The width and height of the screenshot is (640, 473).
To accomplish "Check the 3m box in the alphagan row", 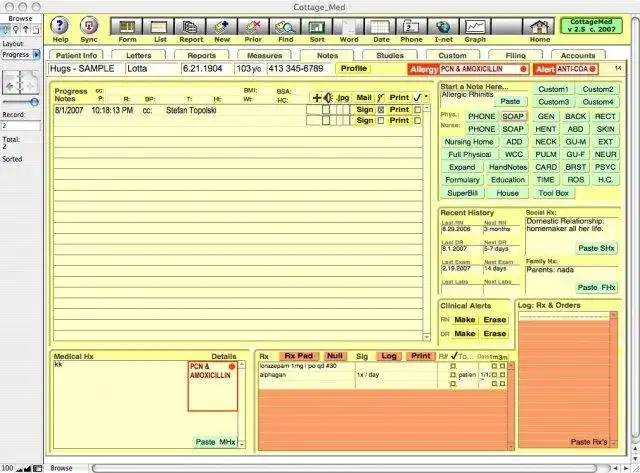I will tap(502, 375).
